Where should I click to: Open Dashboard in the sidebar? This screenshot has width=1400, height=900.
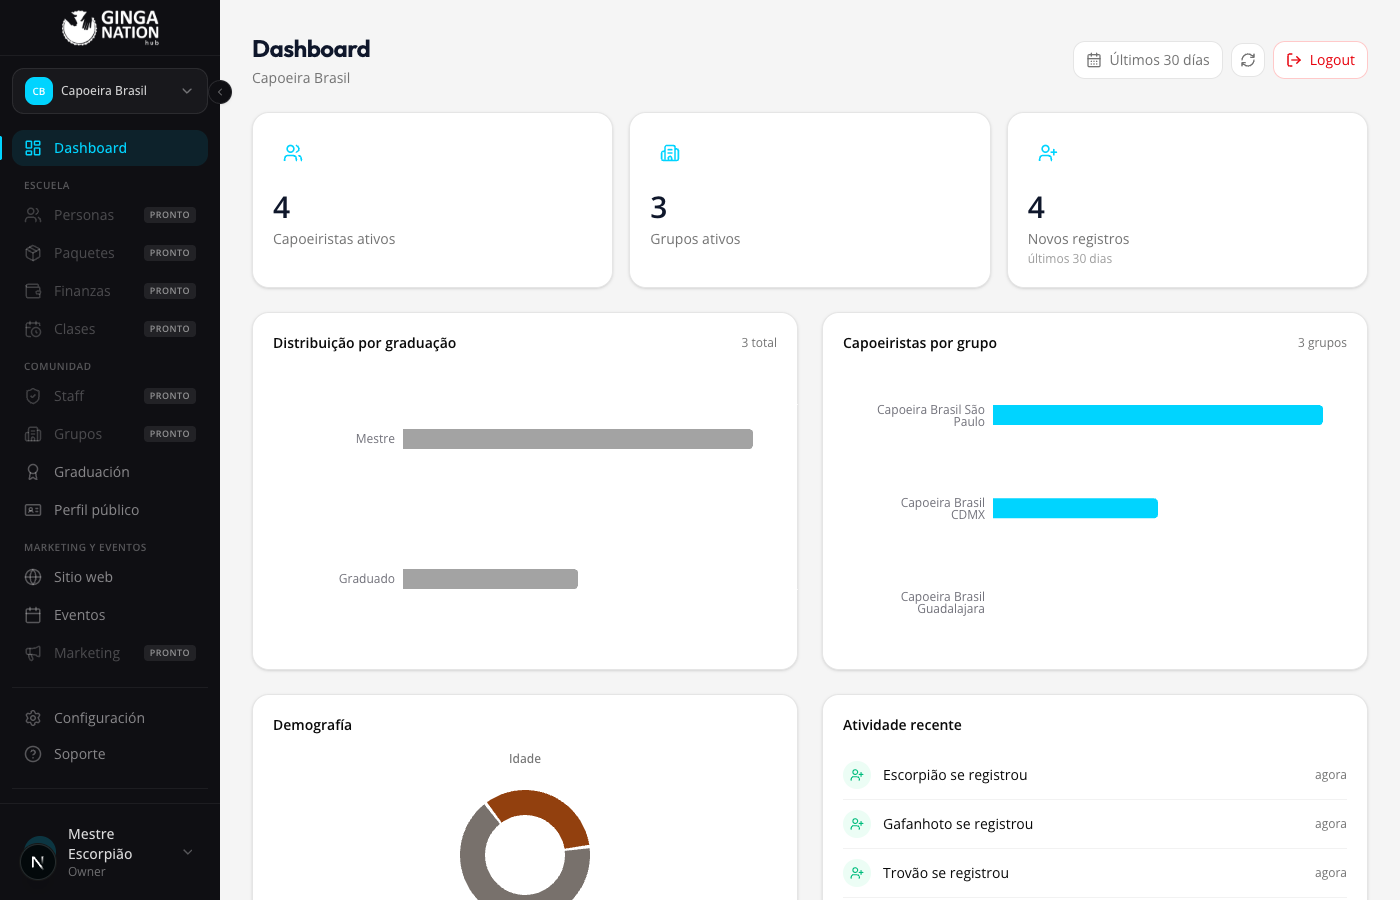[x=110, y=148]
